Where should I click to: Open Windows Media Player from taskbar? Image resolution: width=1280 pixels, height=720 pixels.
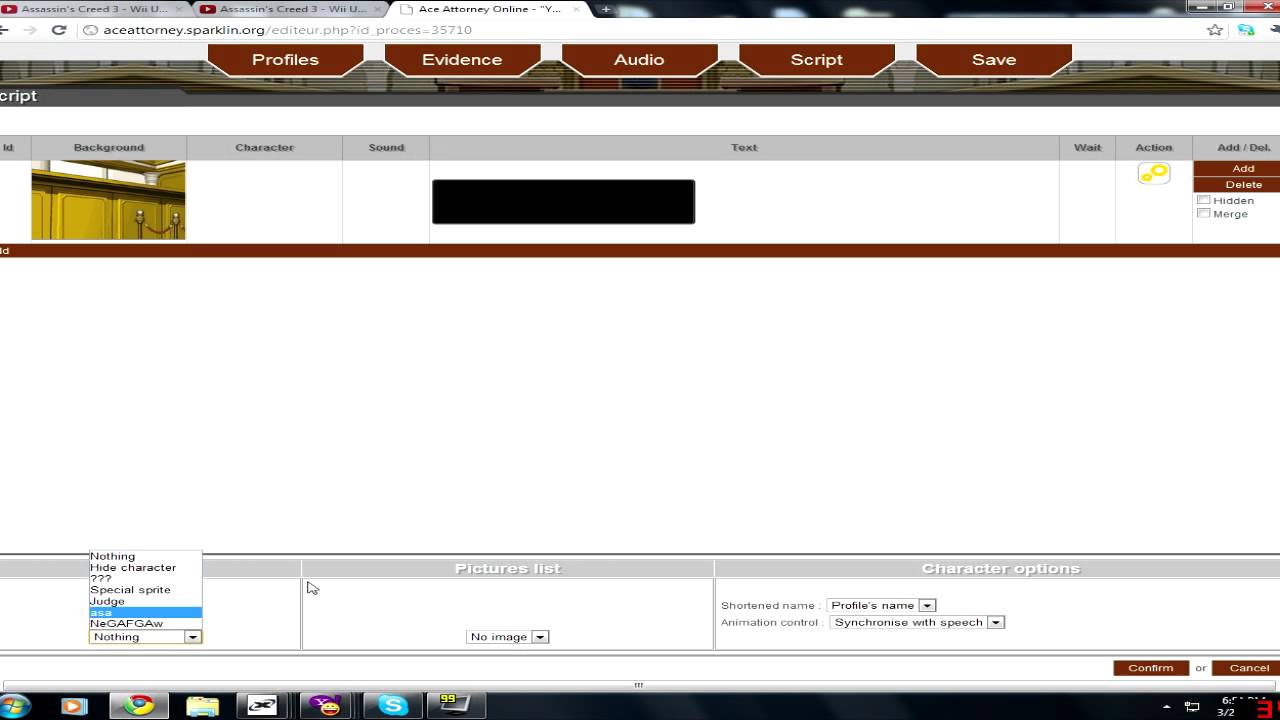(x=74, y=706)
